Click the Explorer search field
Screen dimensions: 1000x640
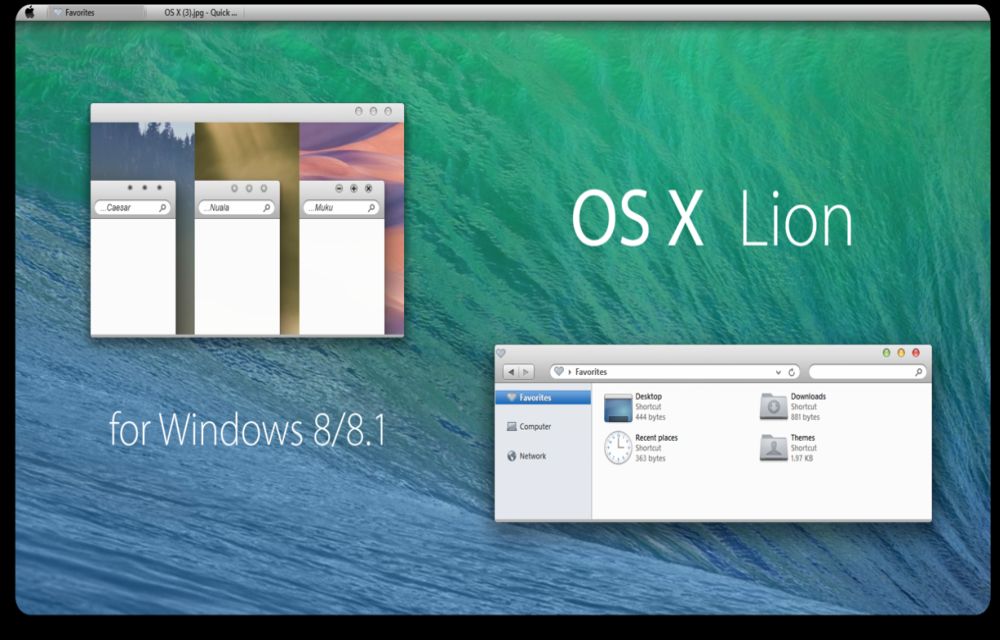(867, 372)
